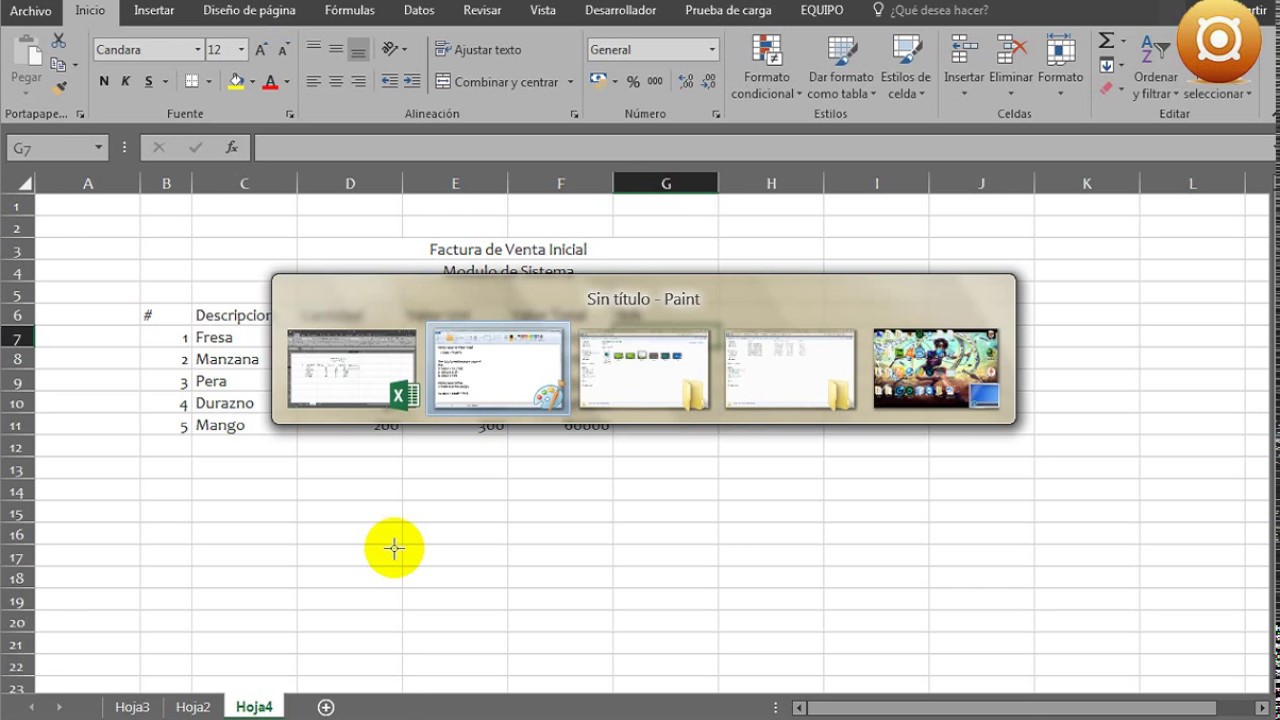Open Dar formato como tabla menu
The image size is (1280, 720).
(x=841, y=67)
